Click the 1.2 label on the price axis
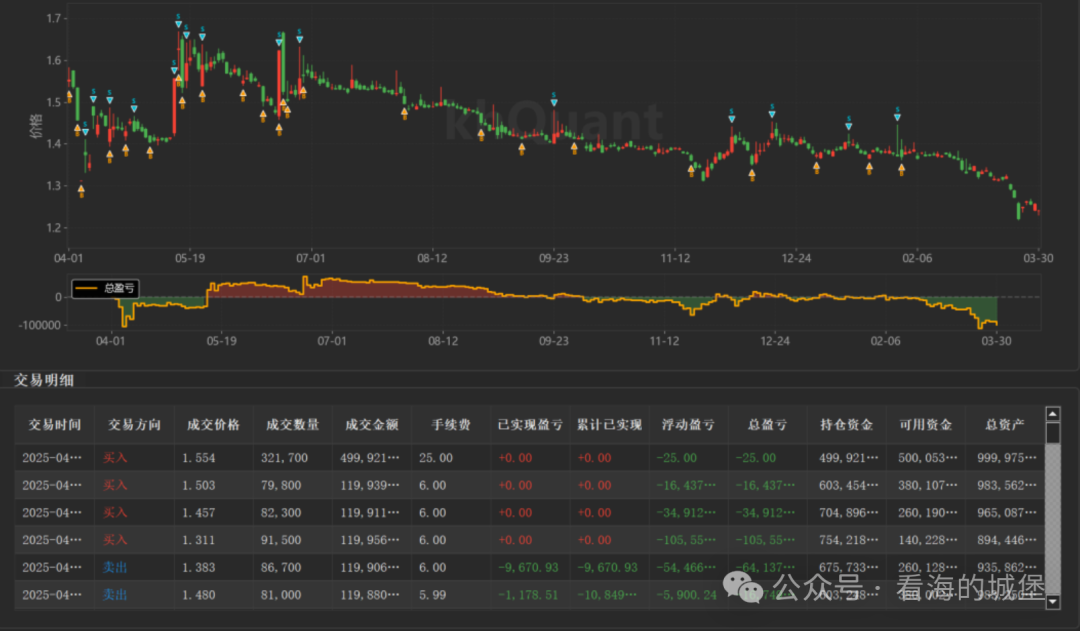 (x=54, y=228)
